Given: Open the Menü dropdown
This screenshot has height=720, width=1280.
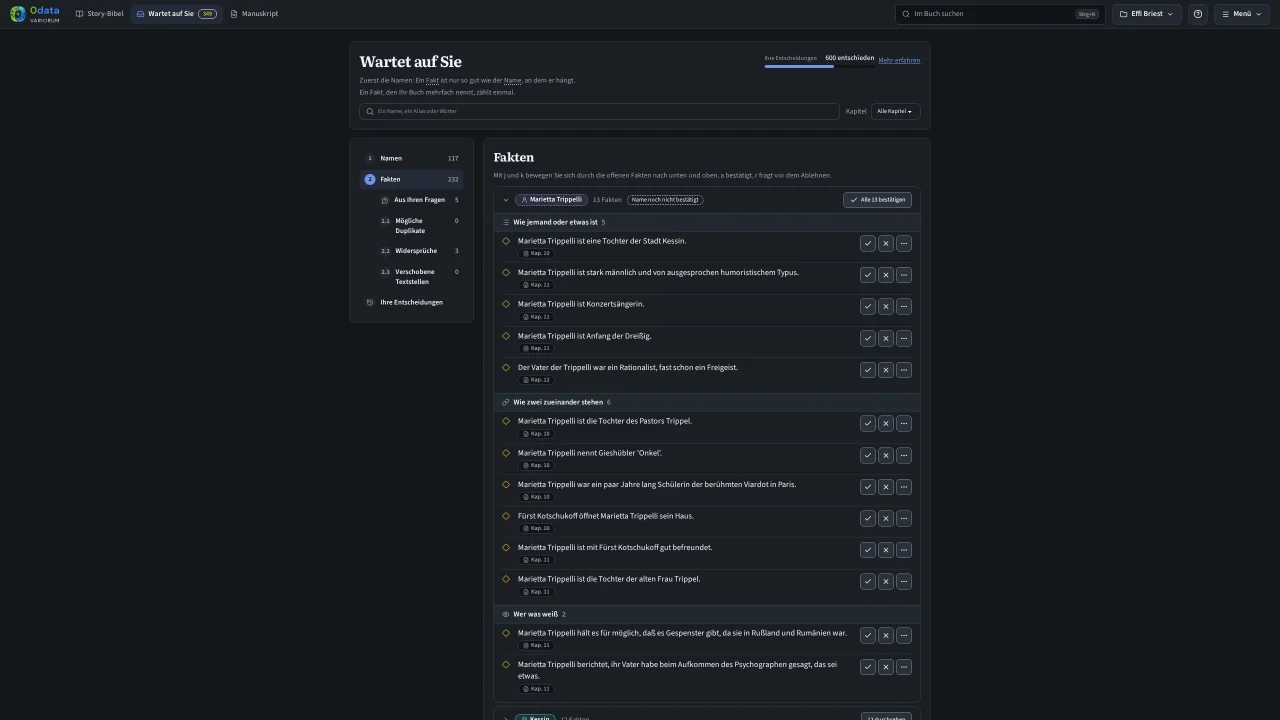Looking at the screenshot, I should coord(1242,14).
